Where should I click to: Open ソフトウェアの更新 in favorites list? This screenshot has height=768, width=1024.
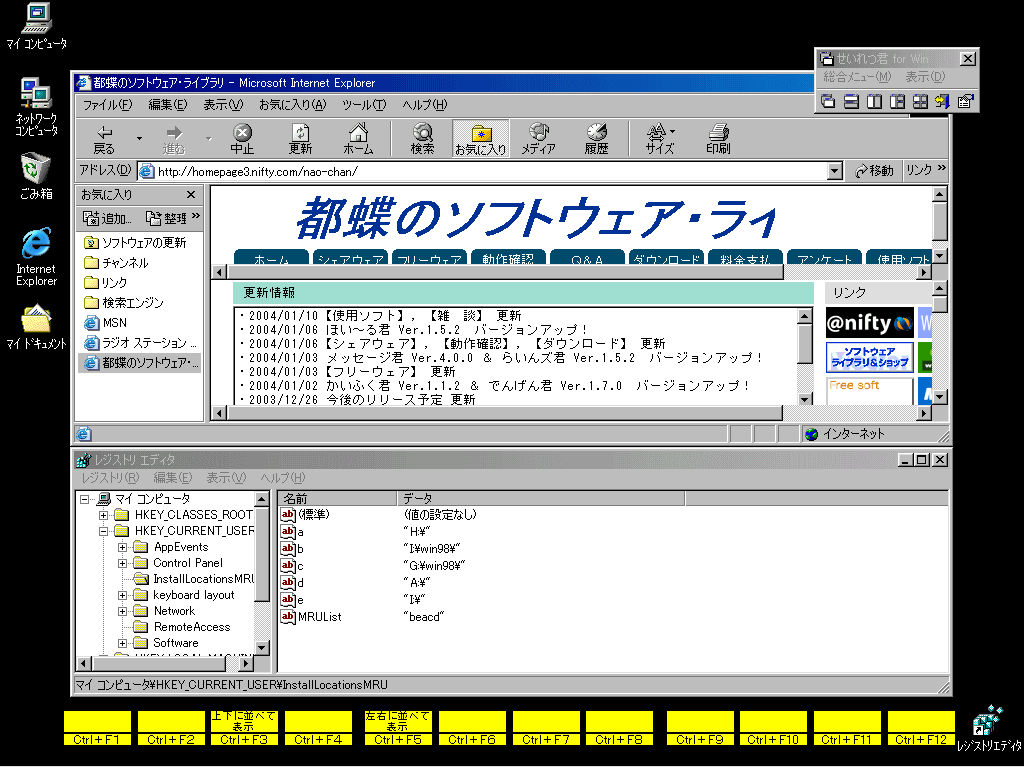[135, 242]
